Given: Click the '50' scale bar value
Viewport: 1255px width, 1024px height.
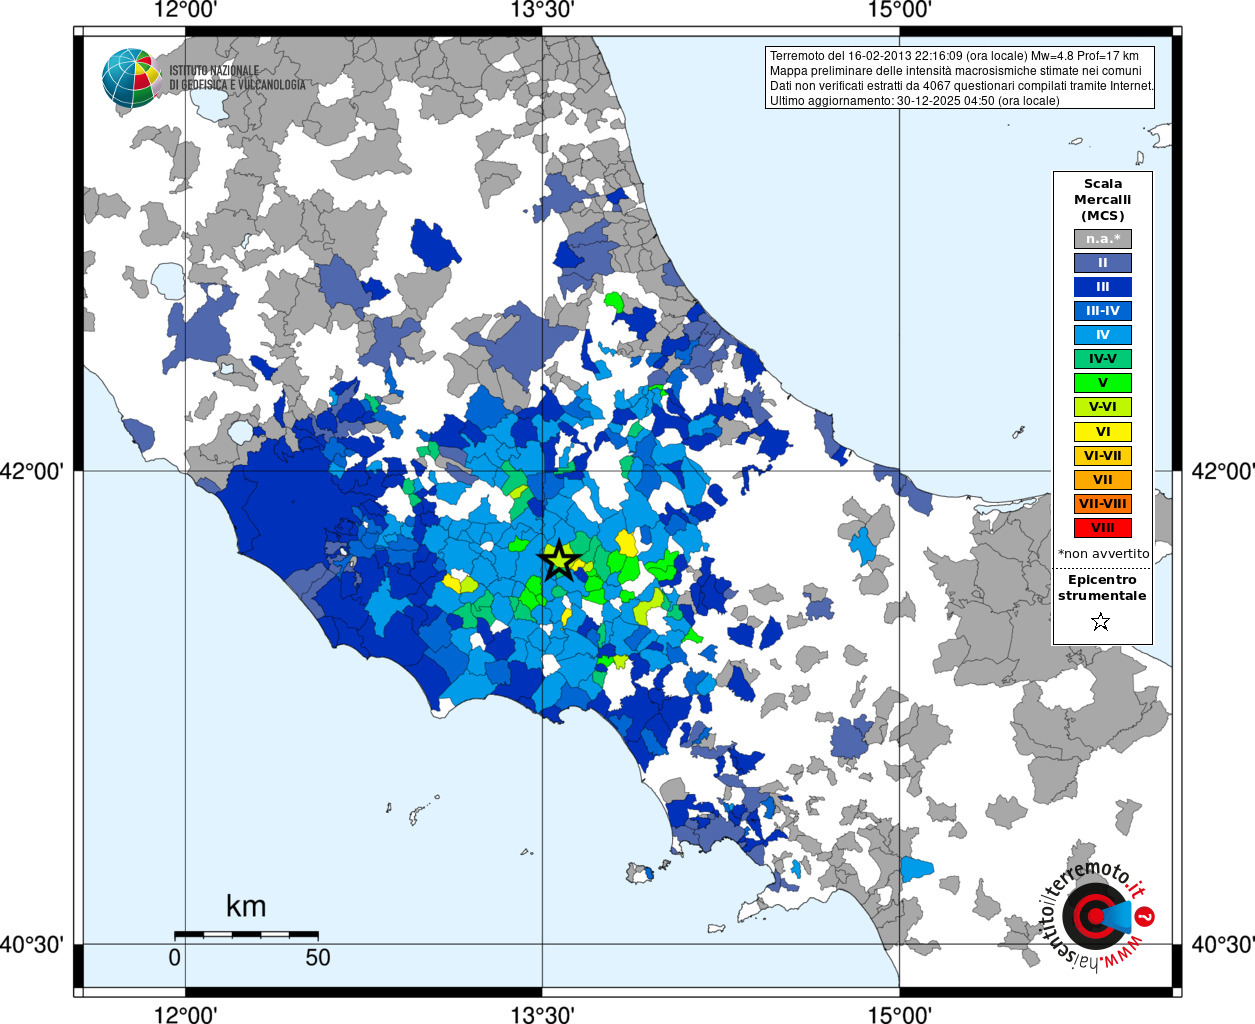Looking at the screenshot, I should tap(318, 958).
